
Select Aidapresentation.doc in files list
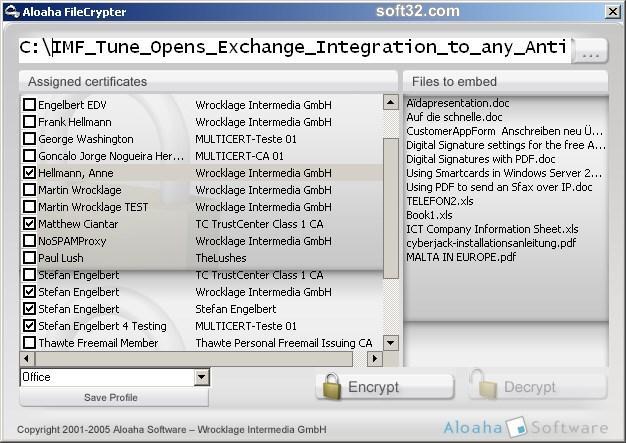tap(458, 103)
